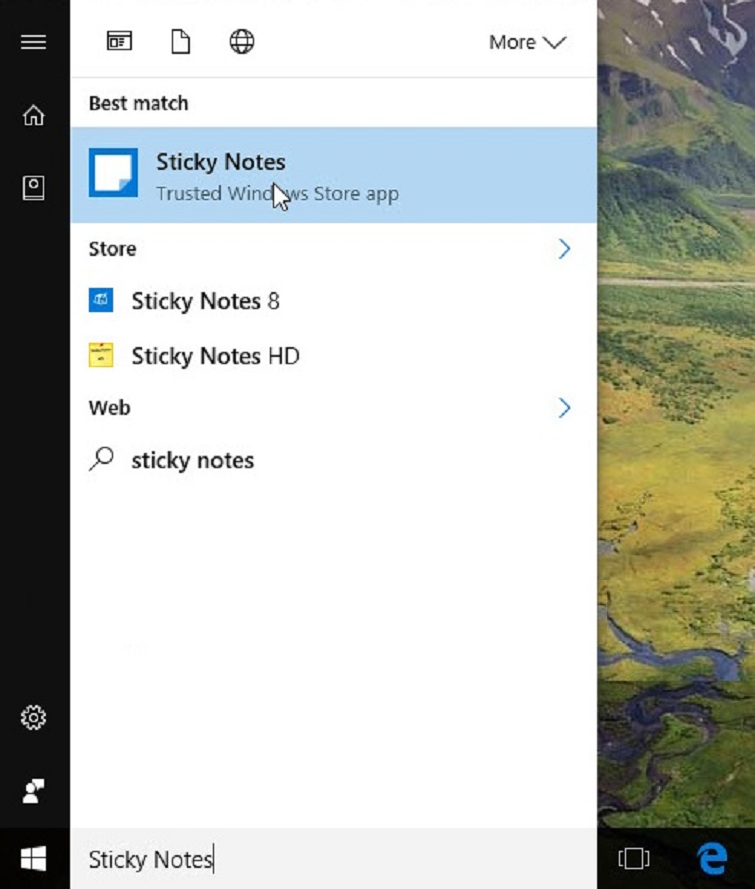Click the Feedback icon in the sidebar
This screenshot has width=755, height=889.
click(34, 791)
